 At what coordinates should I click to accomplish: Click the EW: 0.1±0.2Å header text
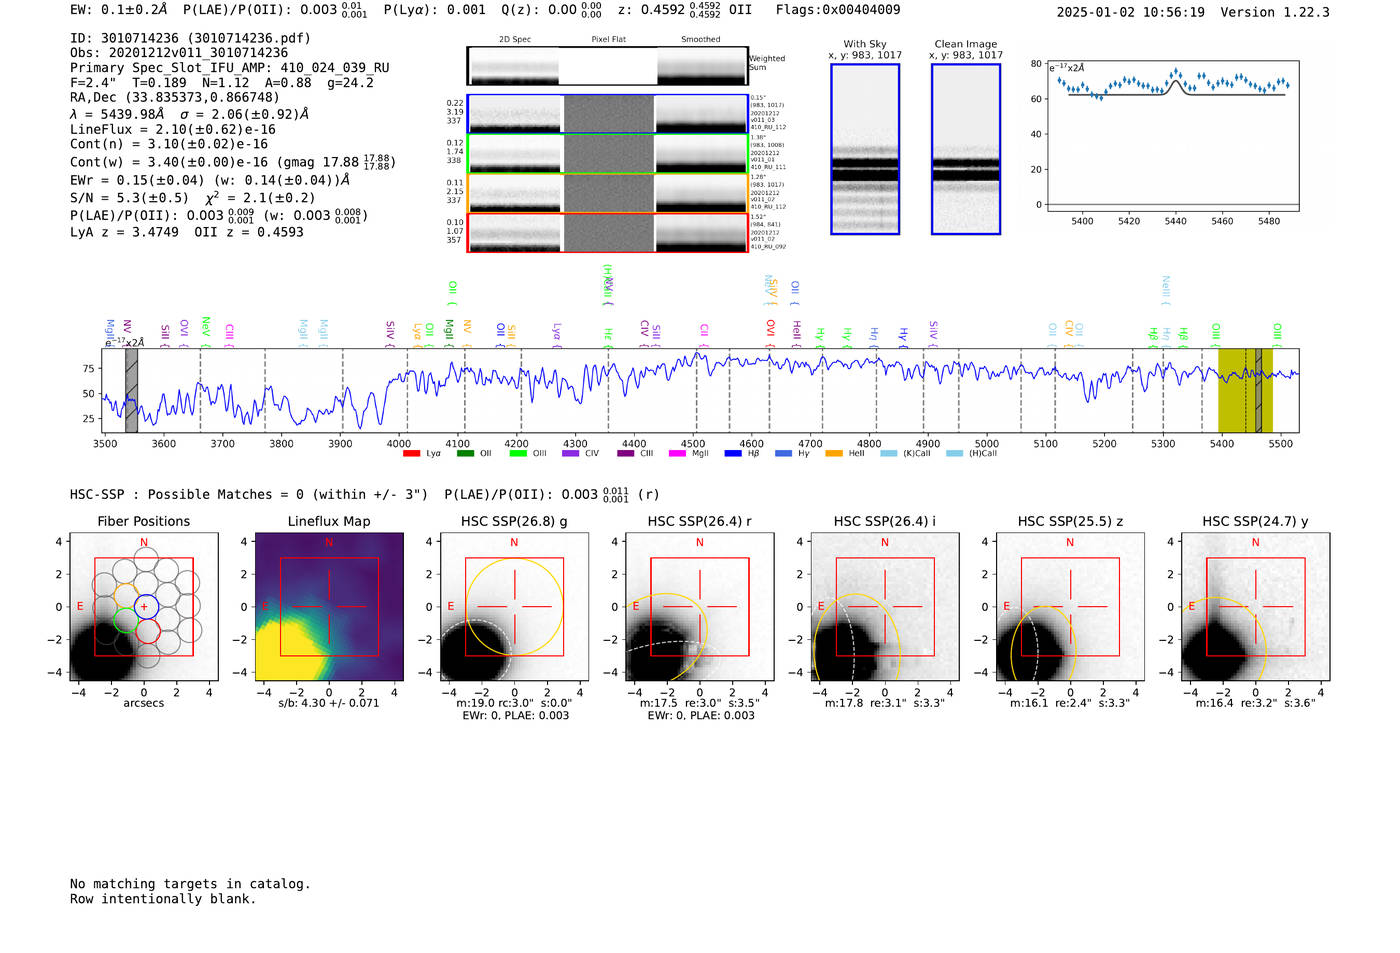[118, 10]
